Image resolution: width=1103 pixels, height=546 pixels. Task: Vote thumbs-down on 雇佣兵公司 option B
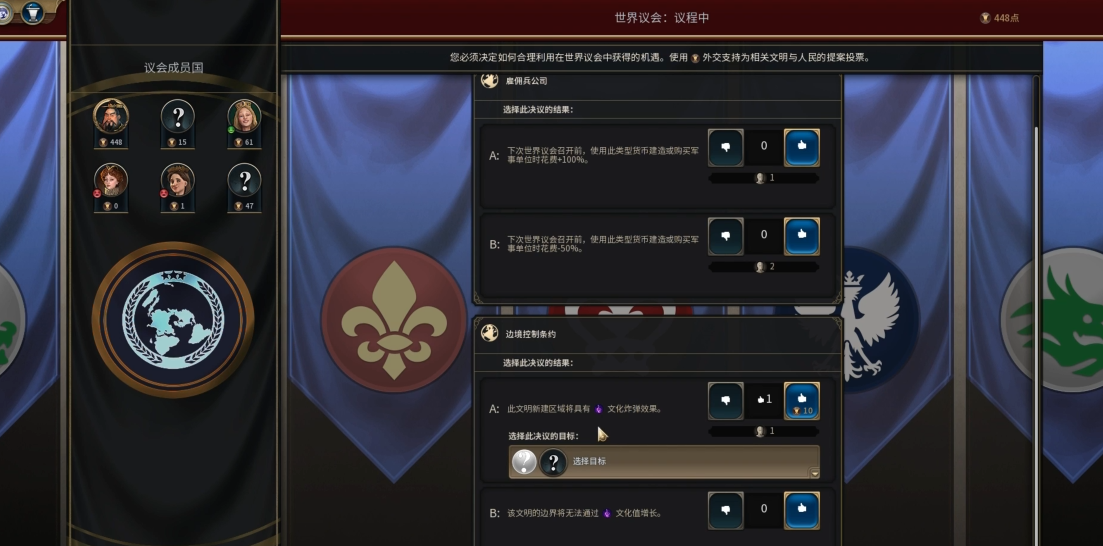(x=725, y=236)
